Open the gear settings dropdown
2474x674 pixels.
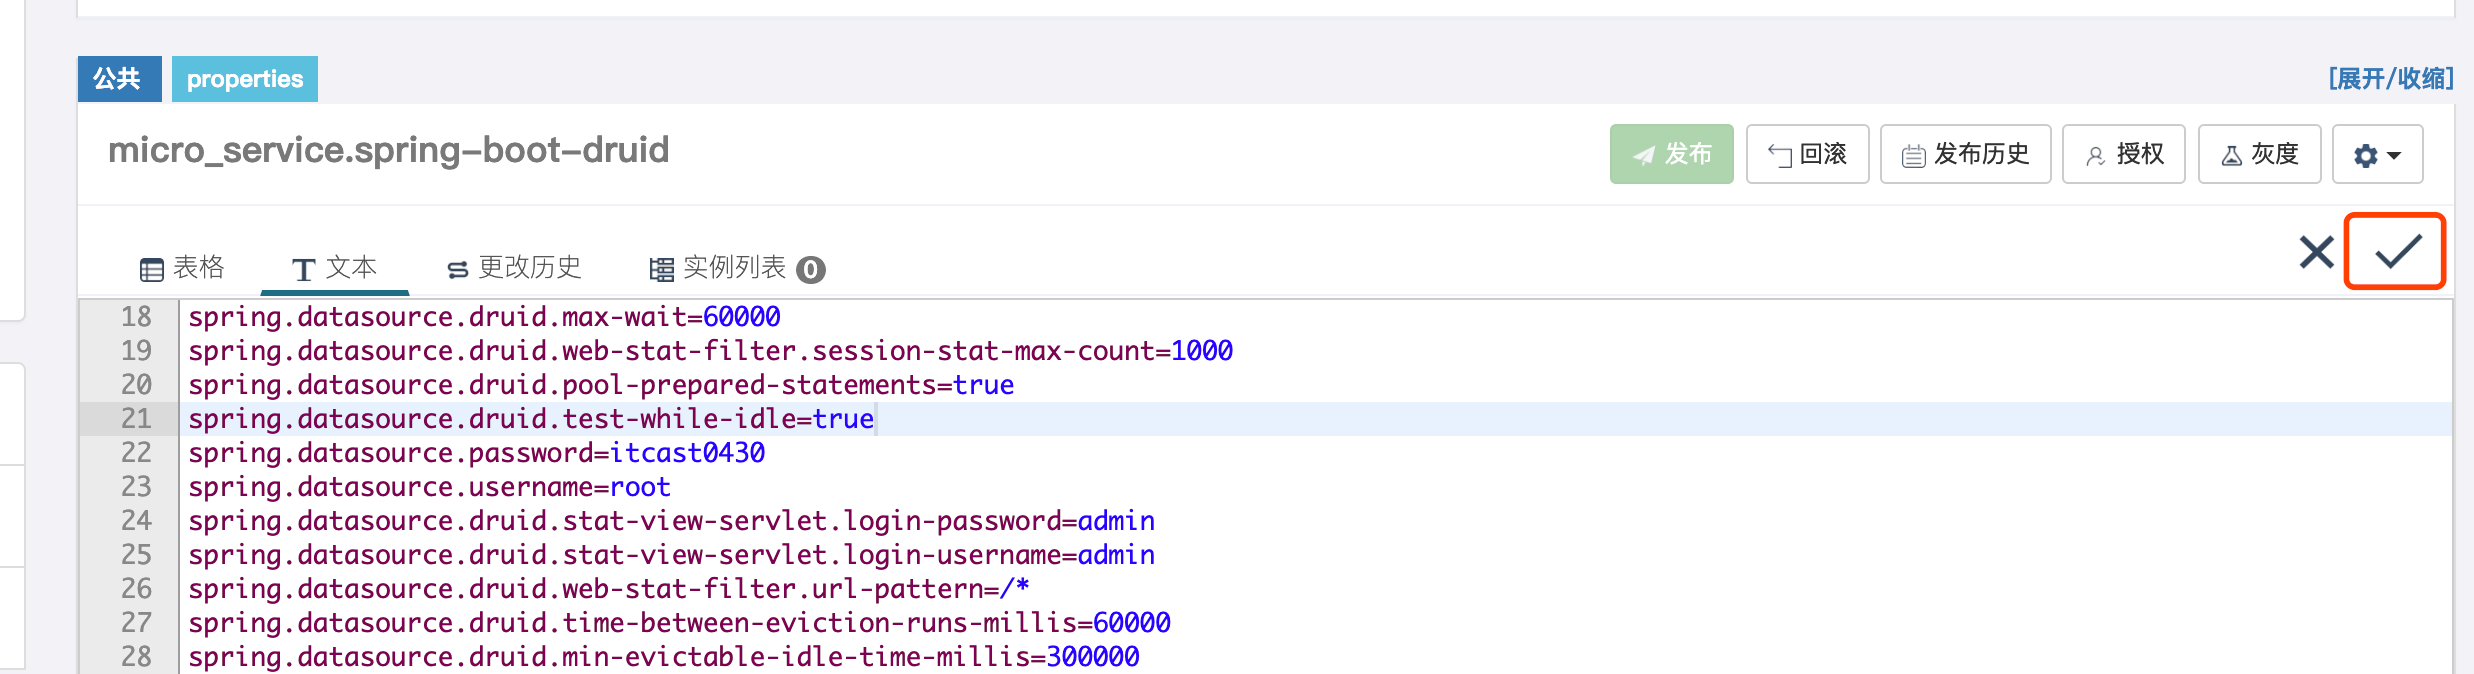pos(2376,155)
